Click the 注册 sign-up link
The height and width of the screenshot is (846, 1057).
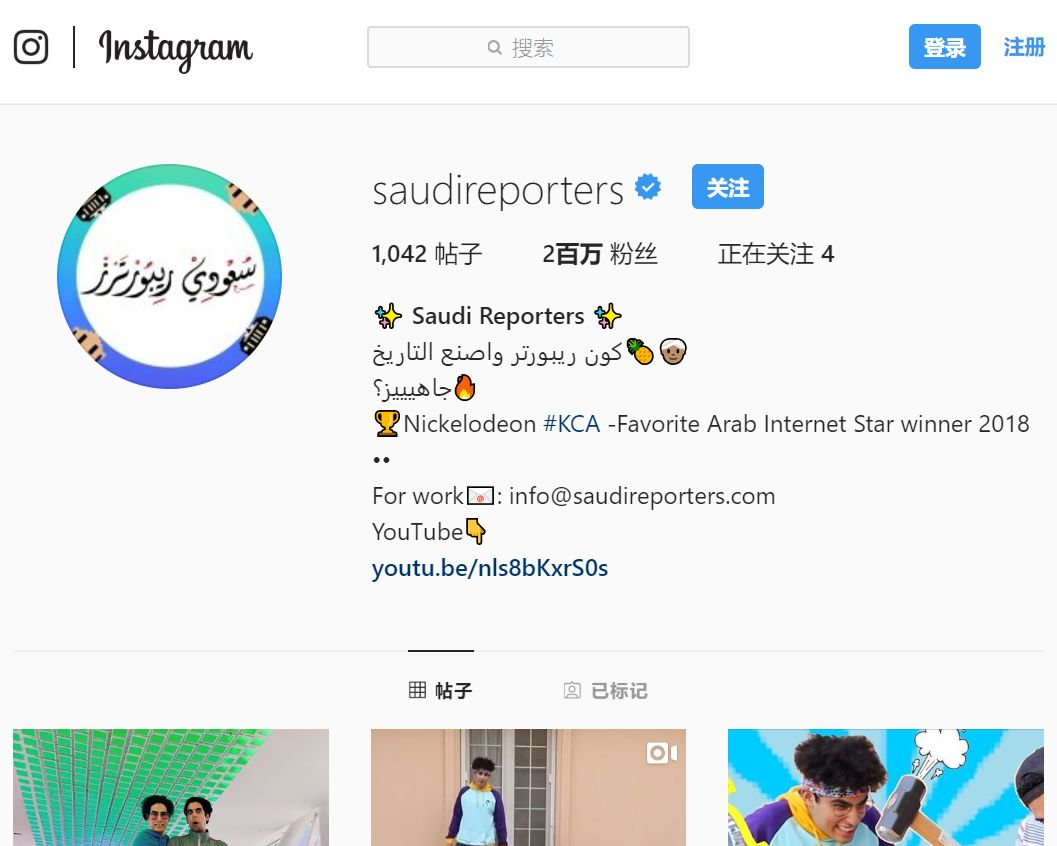pyautogui.click(x=1024, y=47)
